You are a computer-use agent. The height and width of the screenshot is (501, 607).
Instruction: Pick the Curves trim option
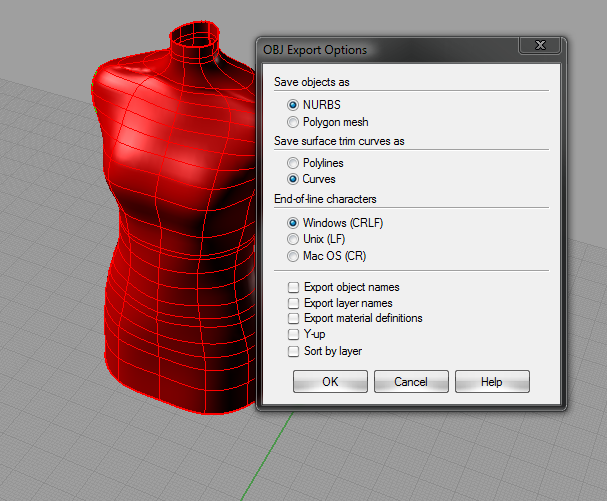(x=293, y=179)
